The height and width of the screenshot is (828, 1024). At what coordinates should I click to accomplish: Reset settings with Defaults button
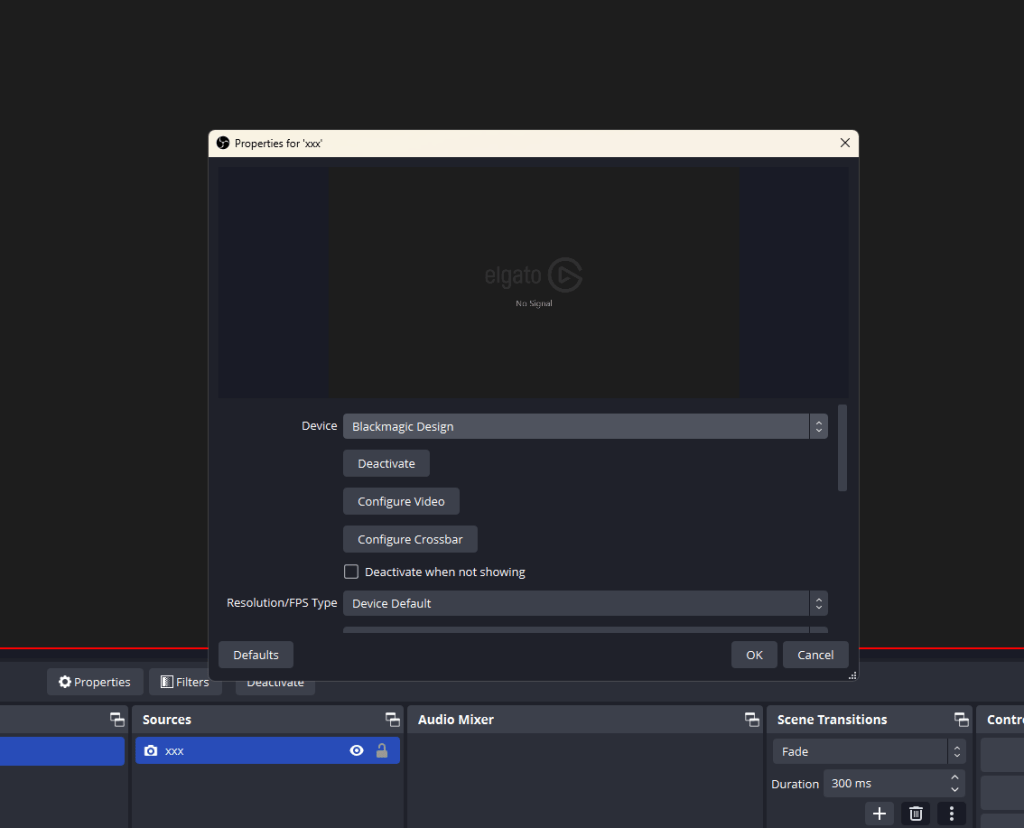[x=256, y=655]
